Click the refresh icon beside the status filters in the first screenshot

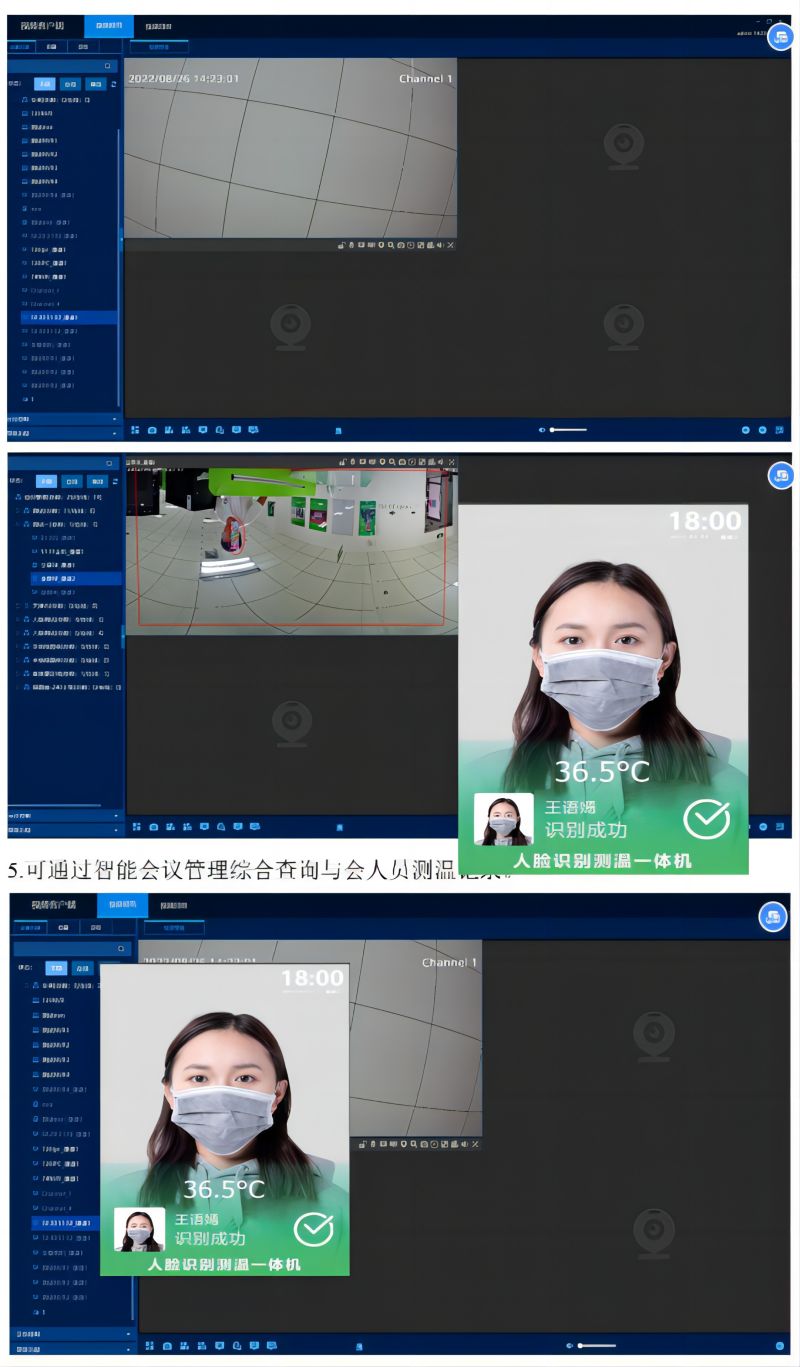[x=113, y=84]
